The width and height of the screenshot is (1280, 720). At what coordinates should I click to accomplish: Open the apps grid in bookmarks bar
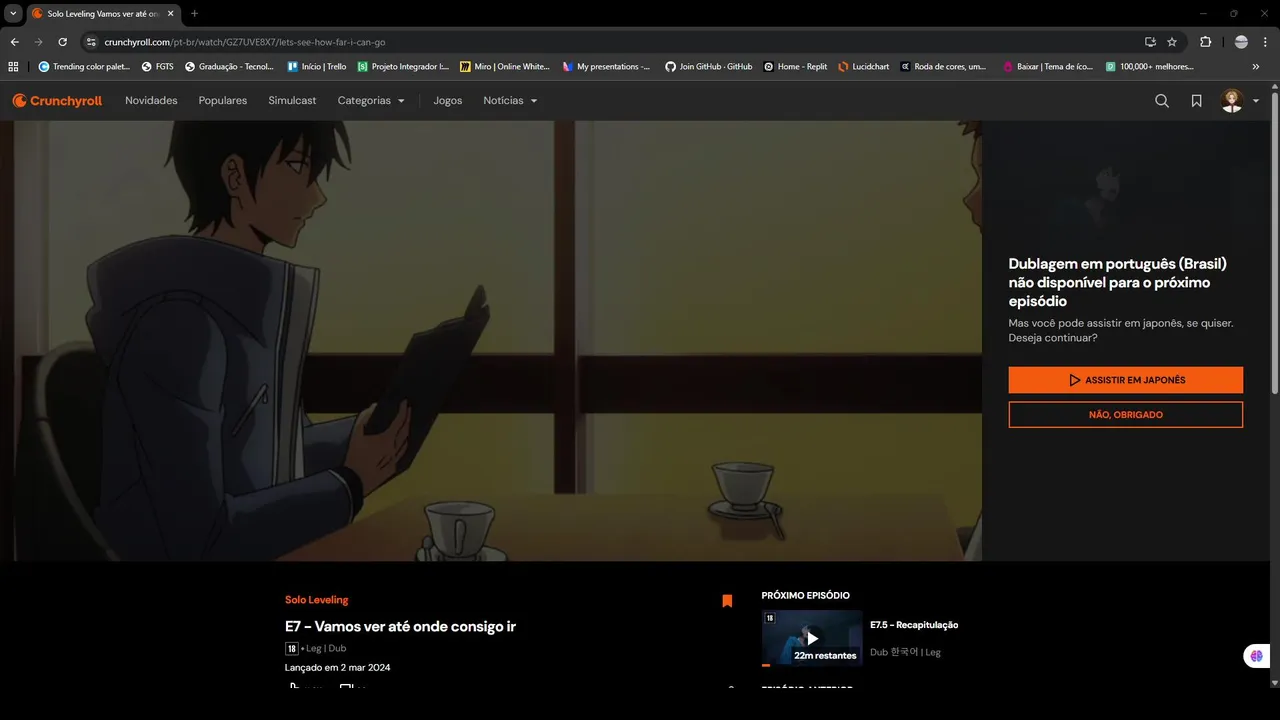[13, 67]
